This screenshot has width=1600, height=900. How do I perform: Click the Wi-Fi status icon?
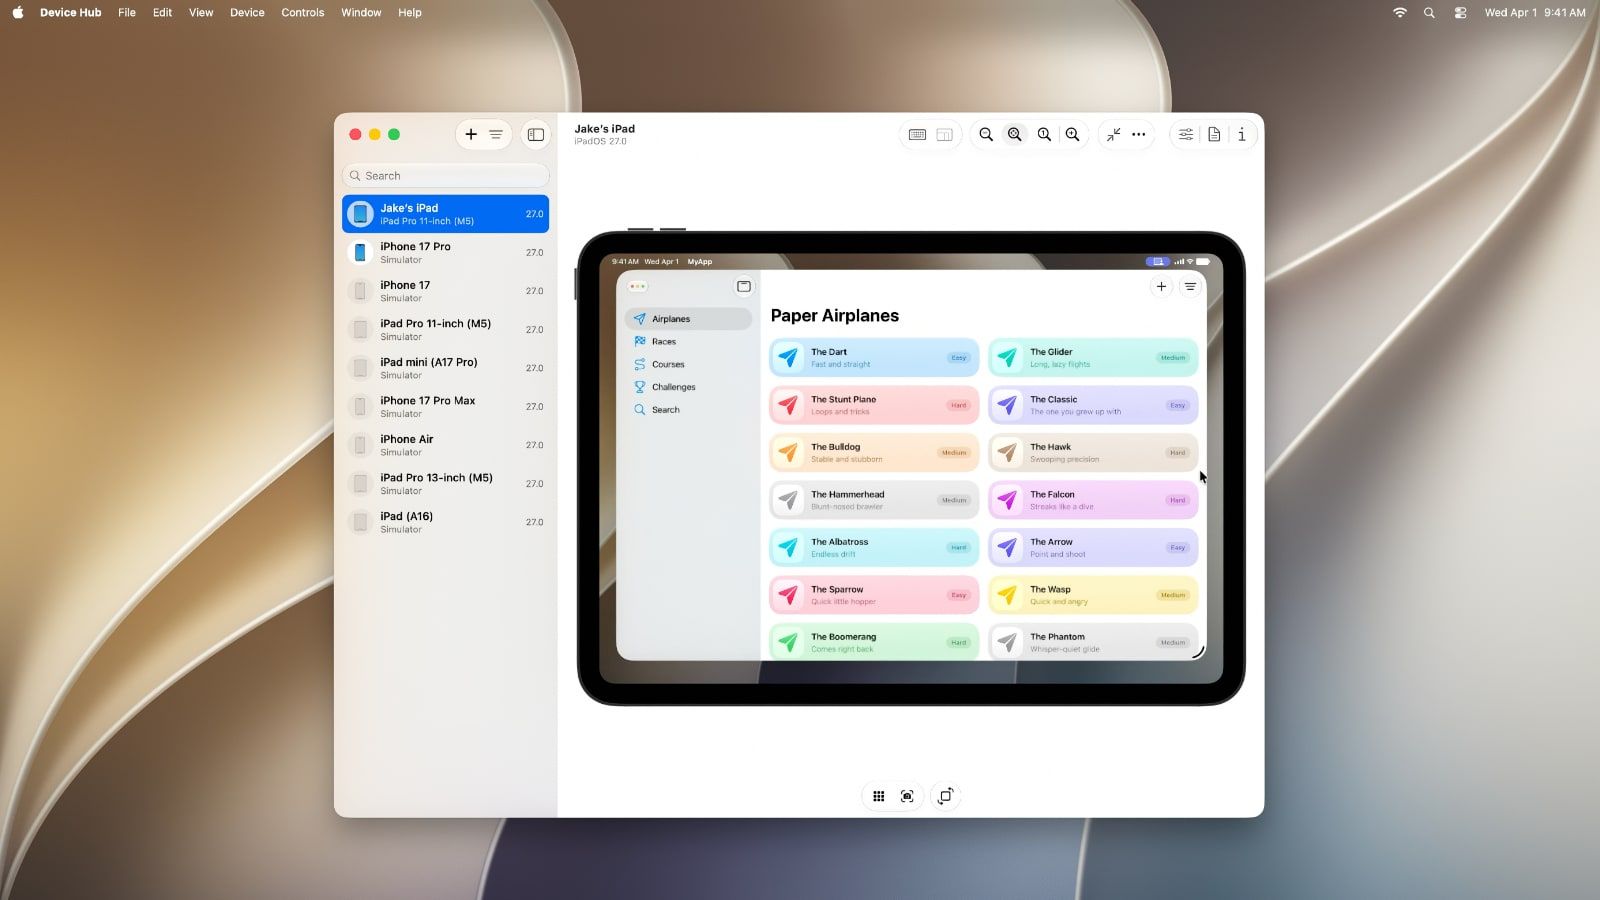[x=1400, y=13]
